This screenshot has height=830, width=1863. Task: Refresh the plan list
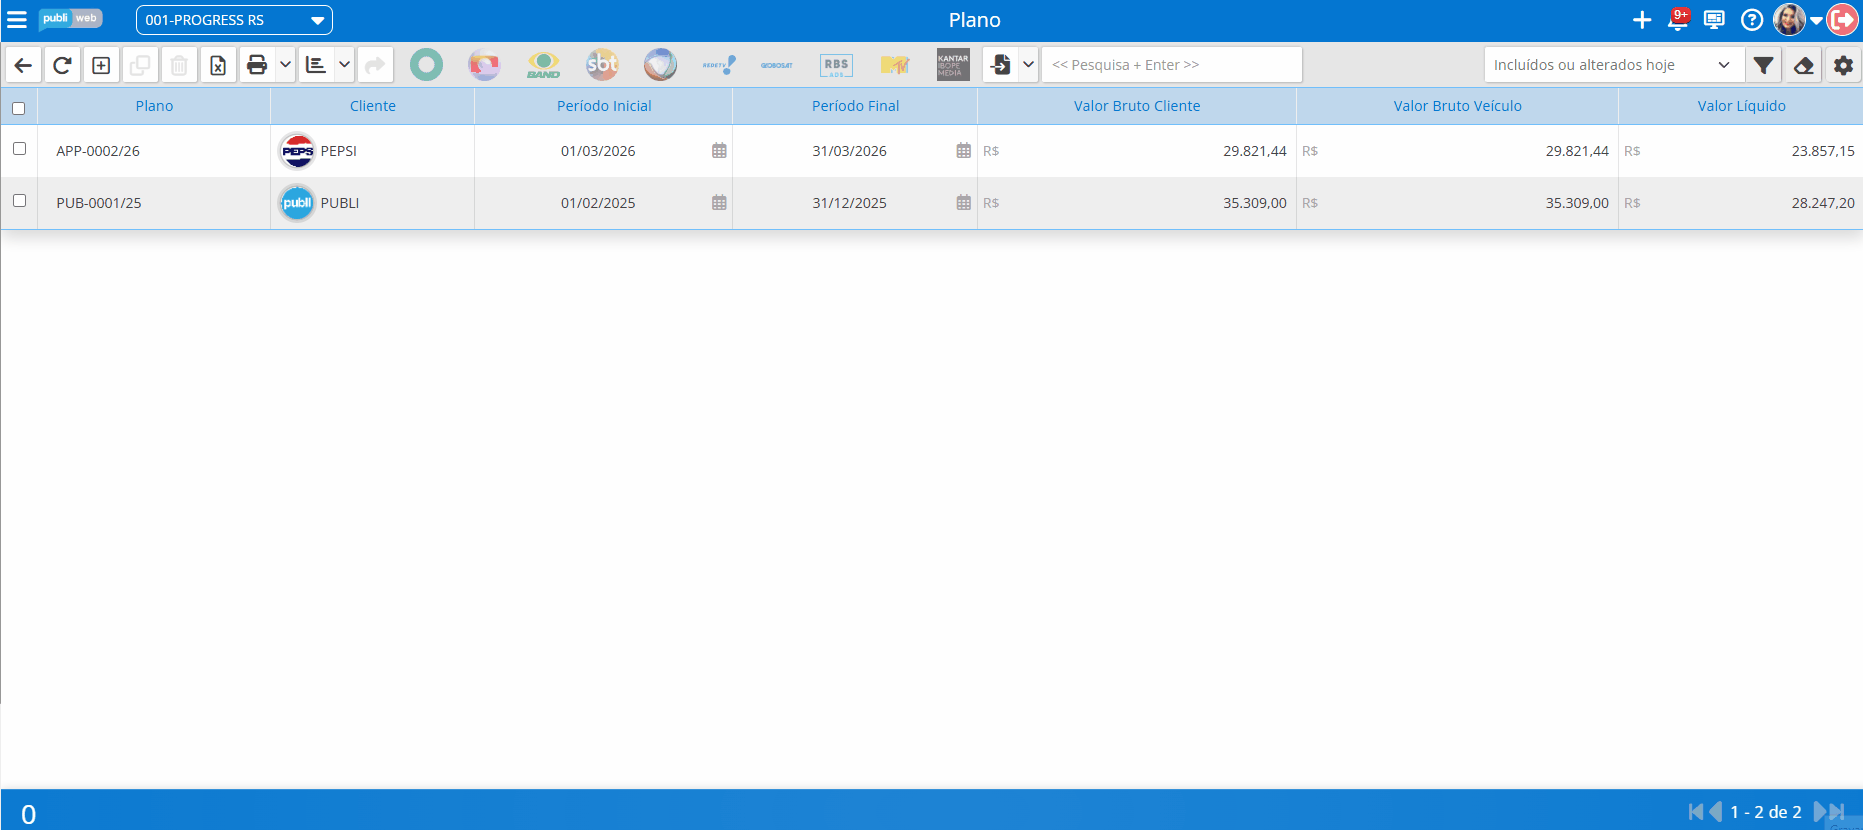tap(62, 65)
